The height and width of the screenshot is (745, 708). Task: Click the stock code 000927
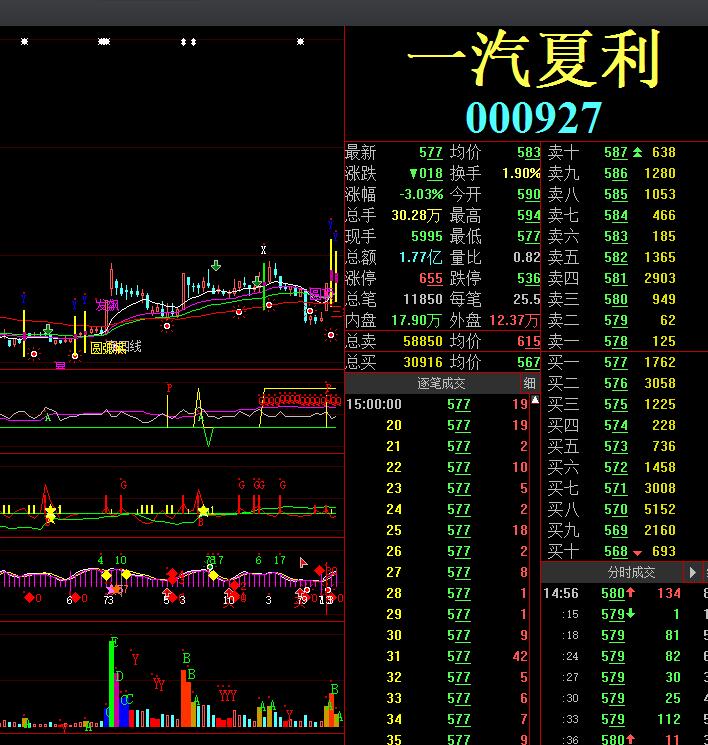pyautogui.click(x=534, y=117)
